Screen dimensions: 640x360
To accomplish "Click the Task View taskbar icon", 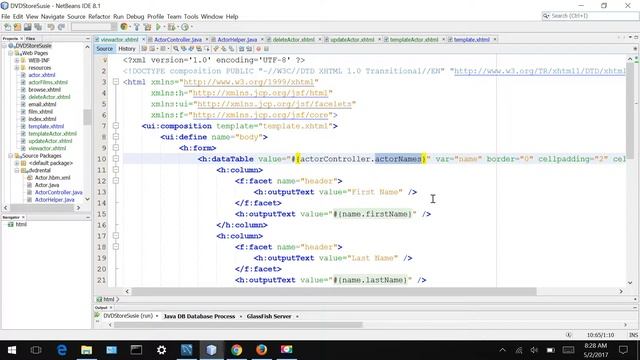I will click(x=36, y=350).
